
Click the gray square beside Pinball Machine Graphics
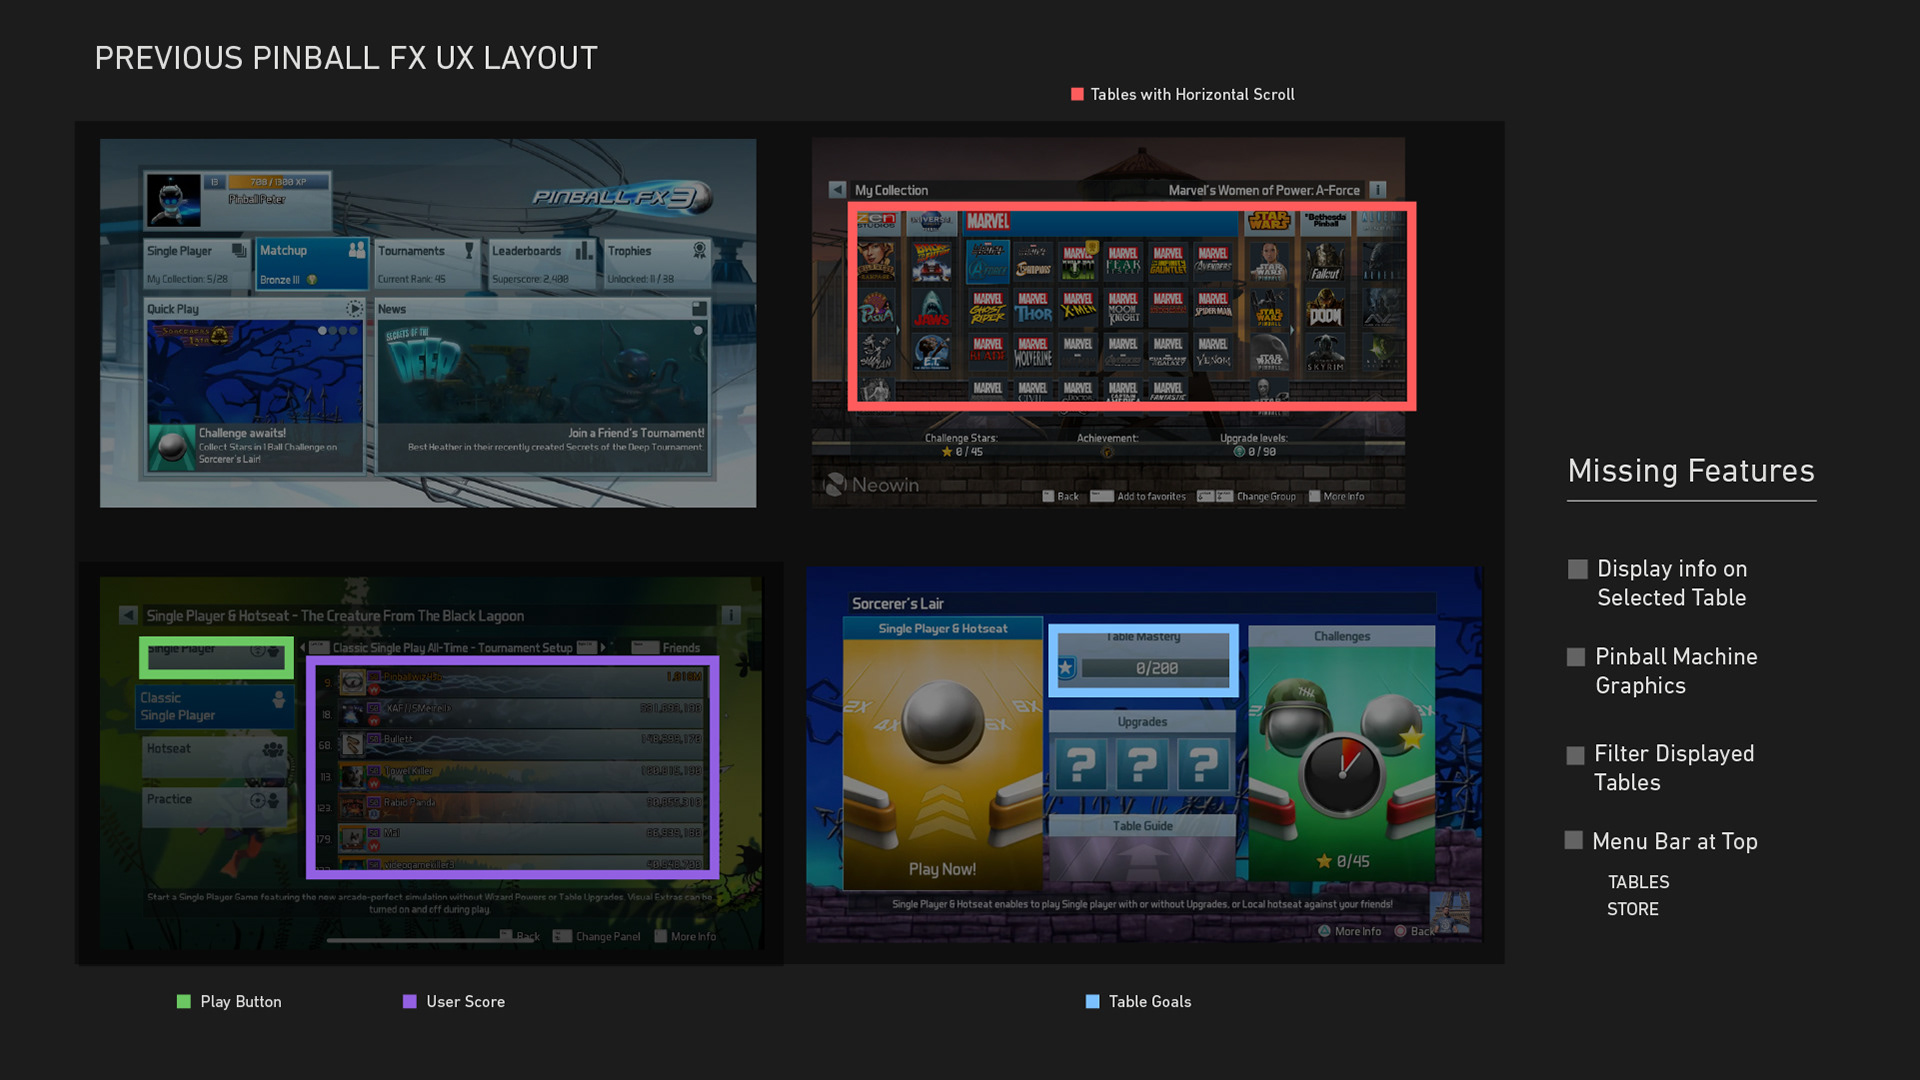pos(1576,657)
